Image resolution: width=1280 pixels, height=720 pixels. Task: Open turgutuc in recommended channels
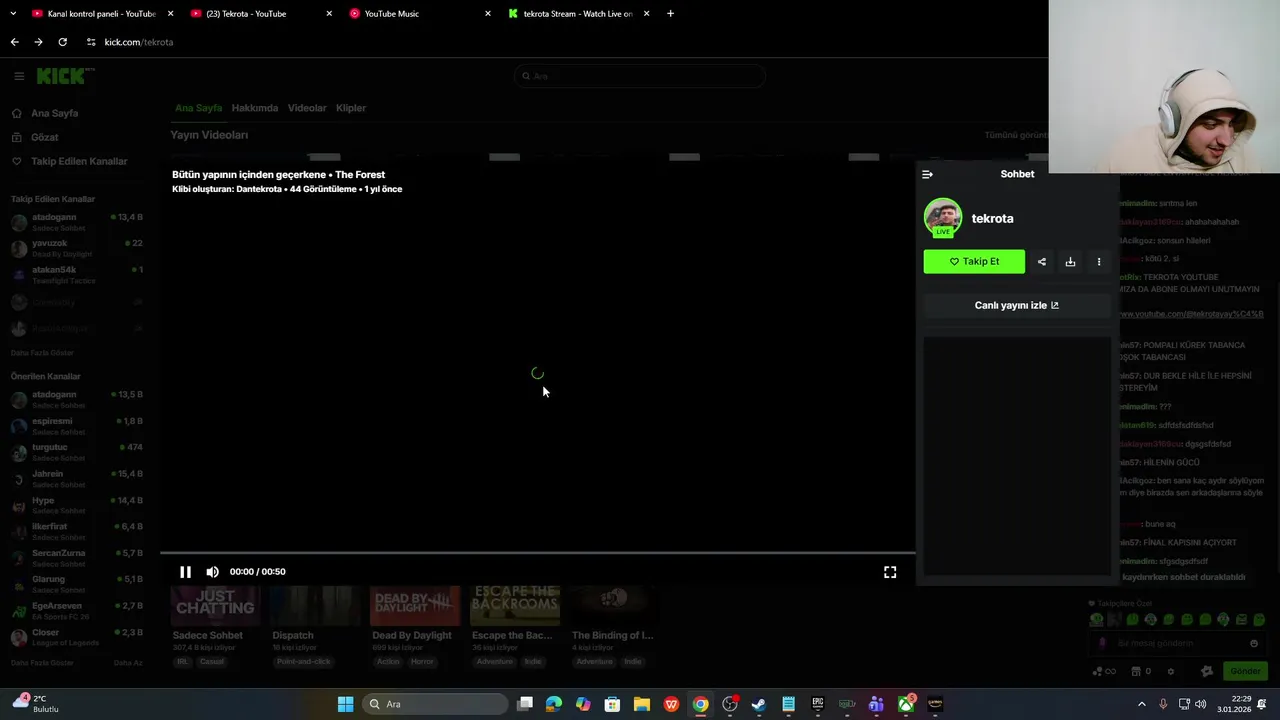(77, 452)
